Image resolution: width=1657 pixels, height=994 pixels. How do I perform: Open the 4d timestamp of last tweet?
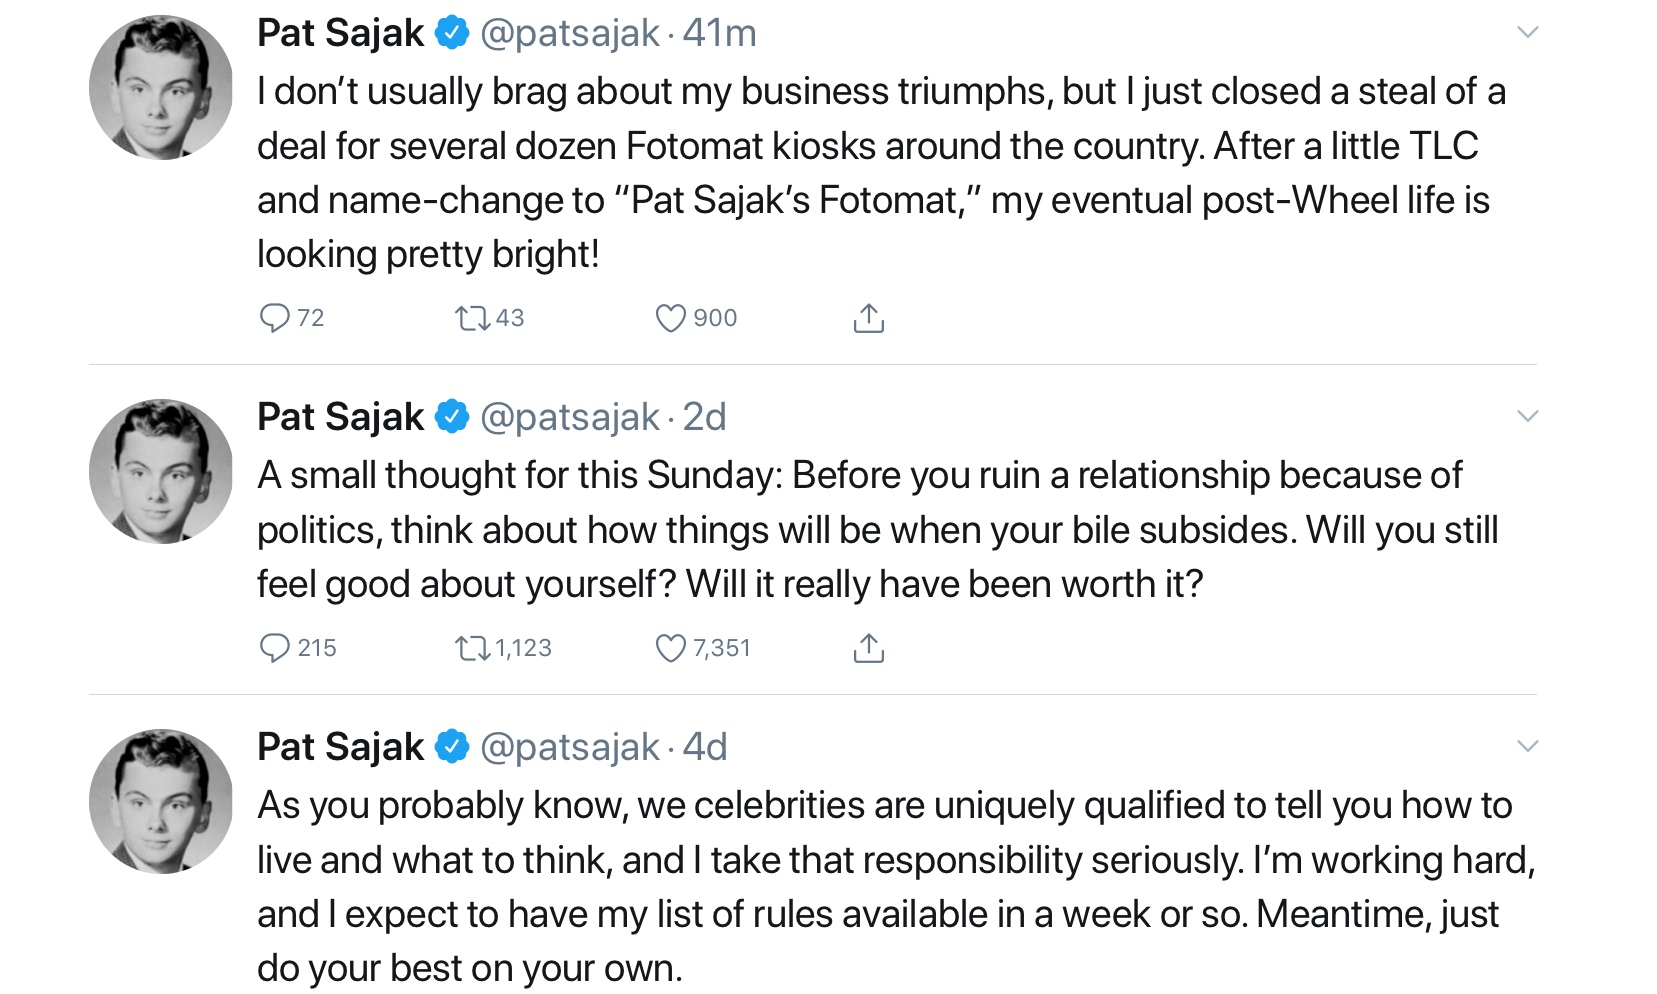(x=705, y=747)
